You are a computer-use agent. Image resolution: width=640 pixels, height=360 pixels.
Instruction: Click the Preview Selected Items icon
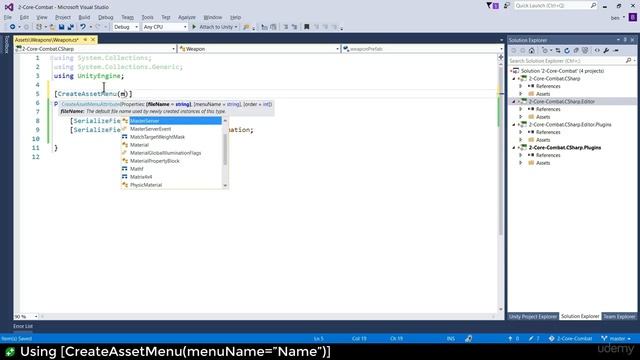click(616, 51)
